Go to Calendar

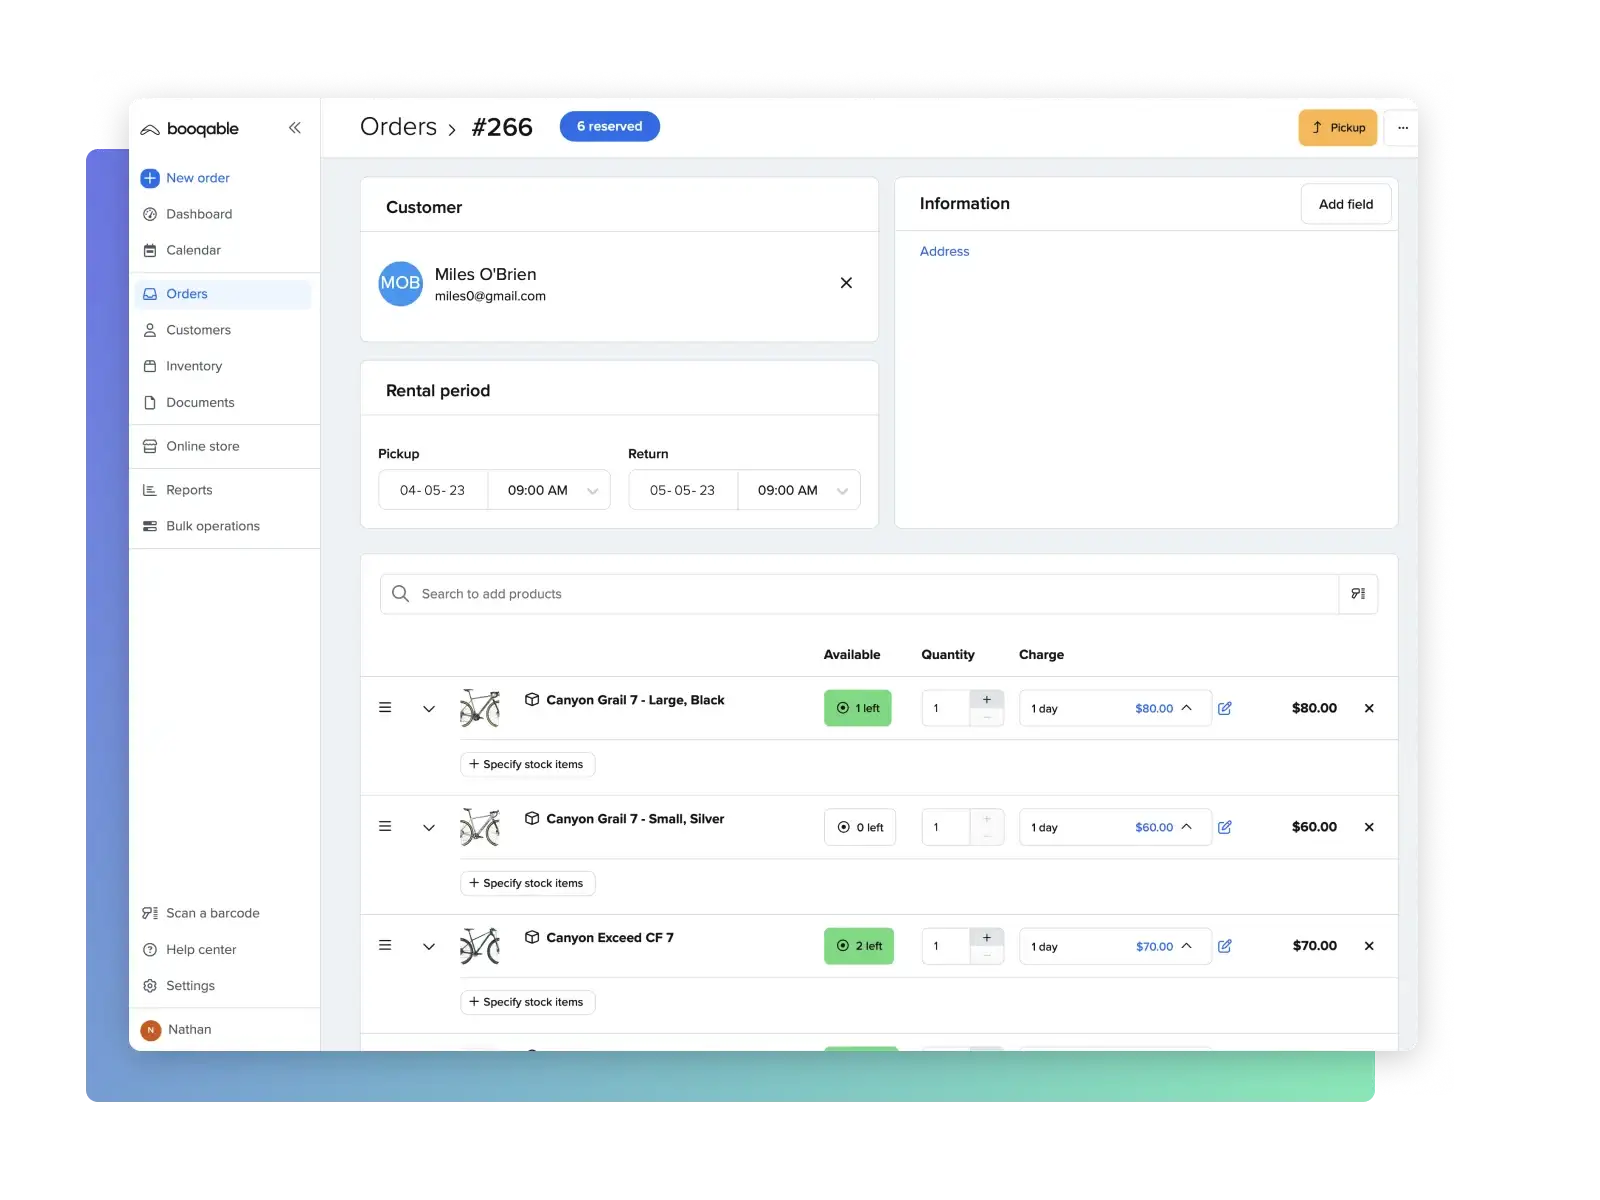click(x=182, y=250)
